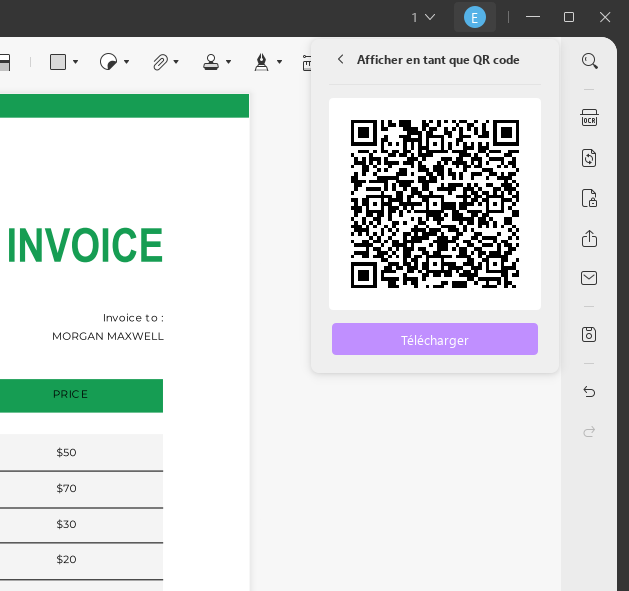Select the sticker tool
This screenshot has width=629, height=591.
(108, 62)
